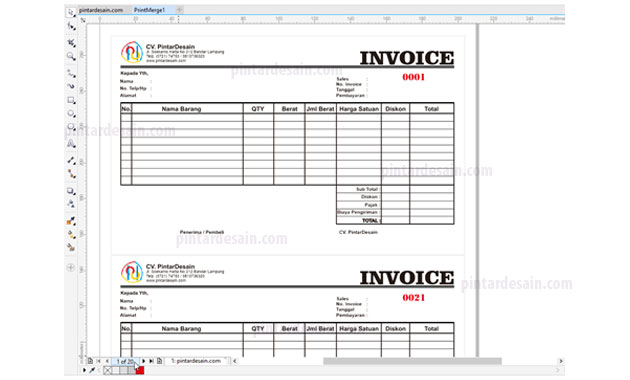Select 'Sub Total' label in top invoice

(367, 189)
